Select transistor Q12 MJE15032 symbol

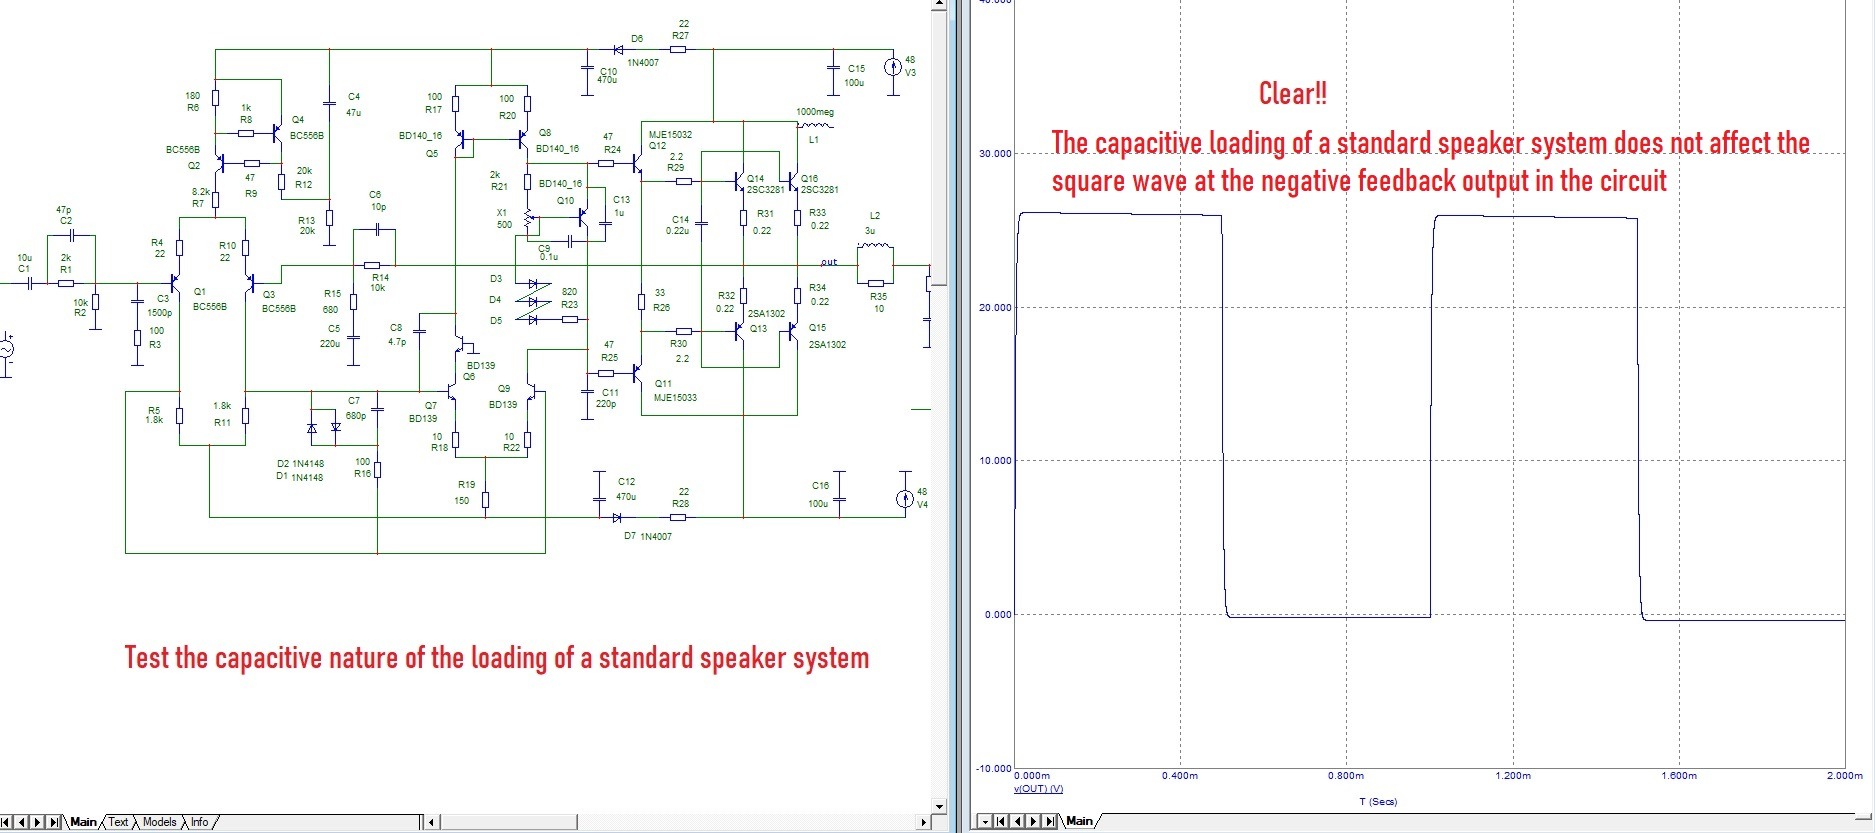[636, 161]
